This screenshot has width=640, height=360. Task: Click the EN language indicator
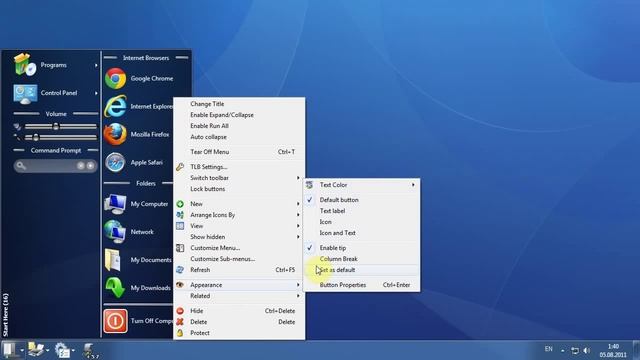549,349
